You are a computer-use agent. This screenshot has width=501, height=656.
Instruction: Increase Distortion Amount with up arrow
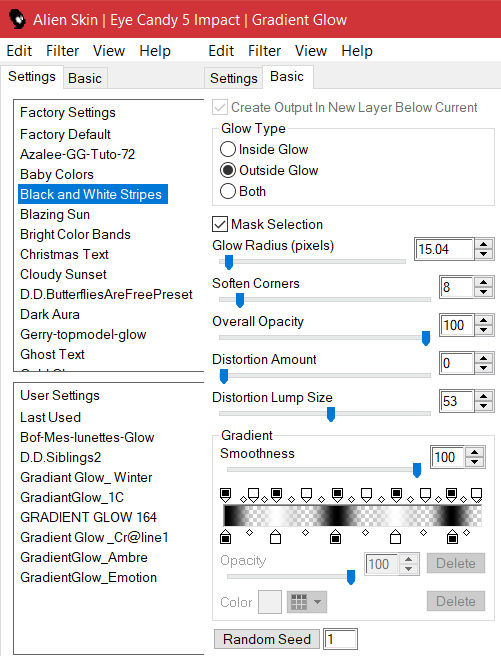483,359
